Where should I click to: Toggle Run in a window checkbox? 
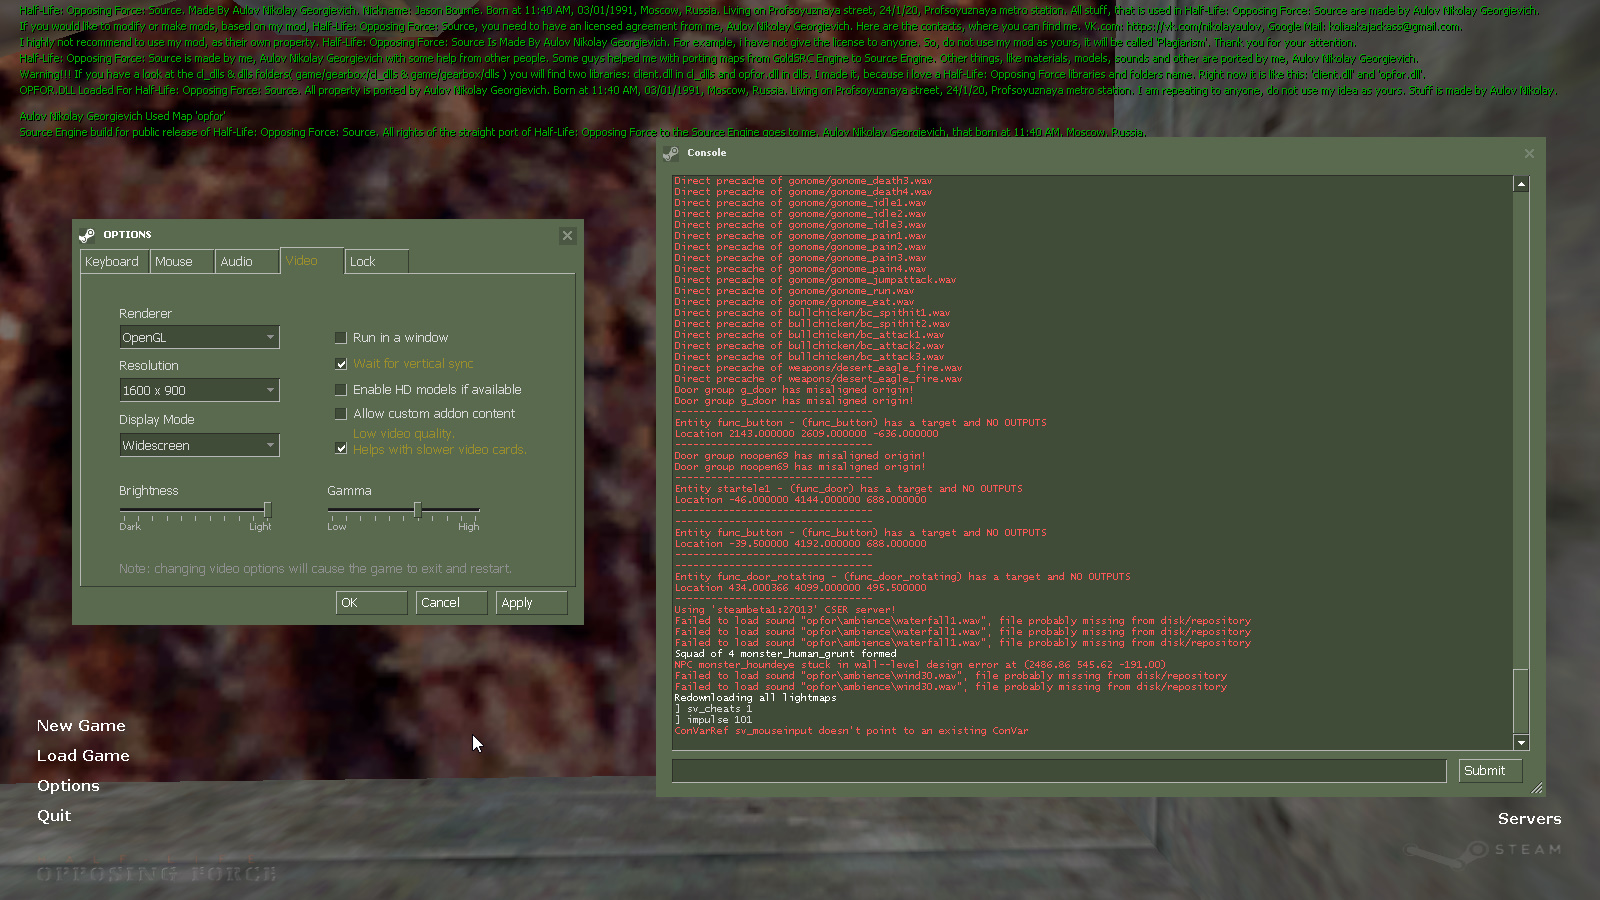click(x=341, y=338)
